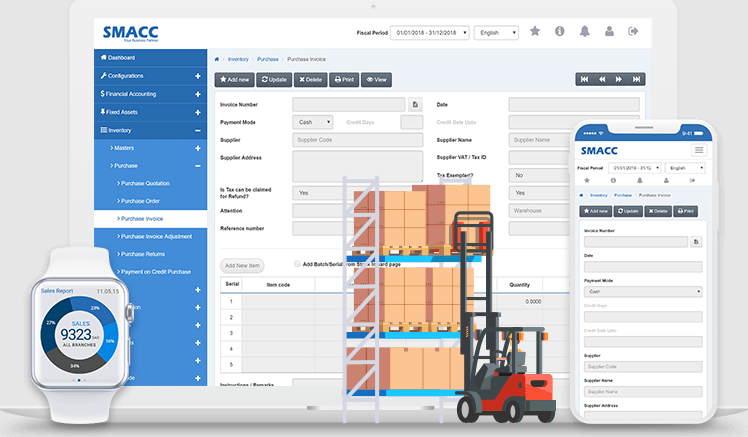Open Payment Mode dropdown on phone

click(643, 291)
